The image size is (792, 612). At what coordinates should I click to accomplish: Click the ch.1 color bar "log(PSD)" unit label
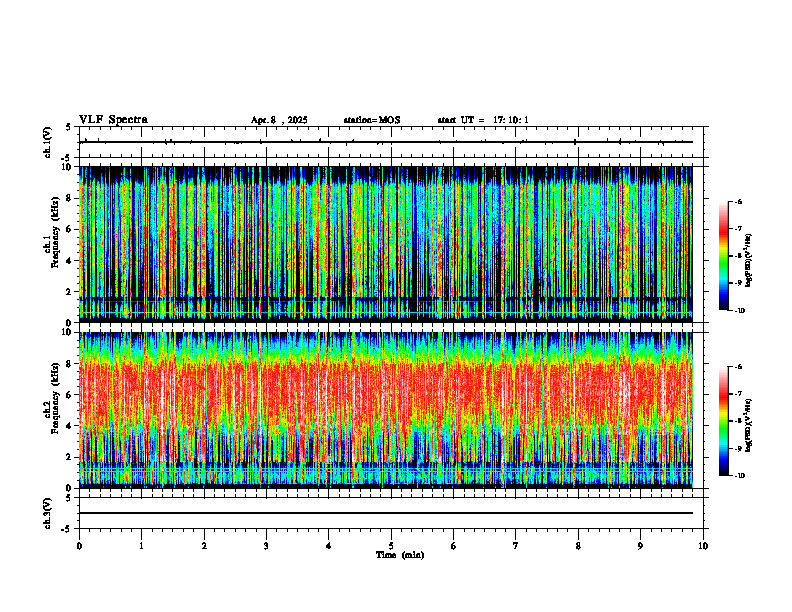[749, 261]
